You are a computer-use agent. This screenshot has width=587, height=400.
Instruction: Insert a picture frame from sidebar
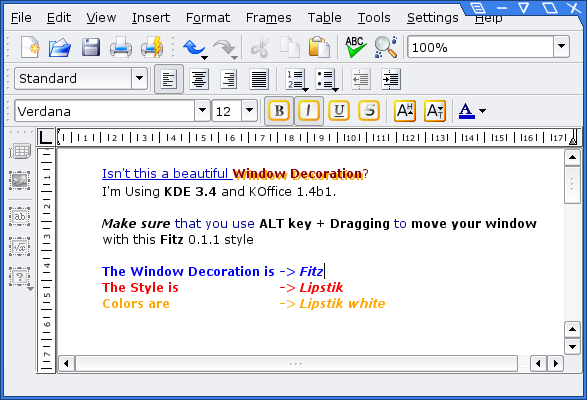tap(19, 181)
